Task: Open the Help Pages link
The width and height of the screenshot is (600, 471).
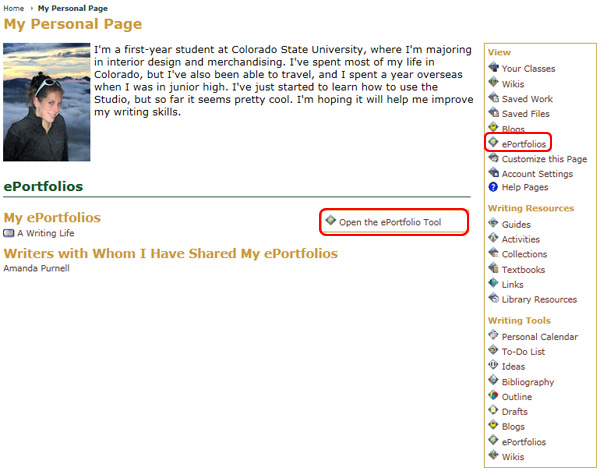Action: [x=525, y=187]
